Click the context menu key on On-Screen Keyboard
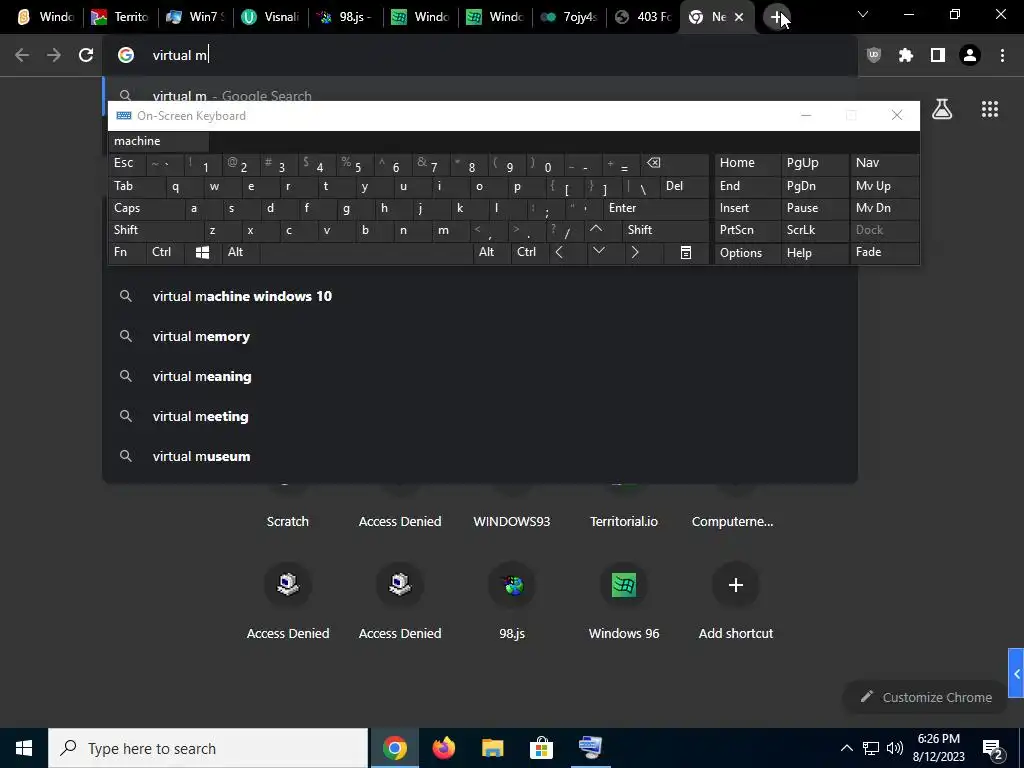The width and height of the screenshot is (1024, 768). click(686, 253)
